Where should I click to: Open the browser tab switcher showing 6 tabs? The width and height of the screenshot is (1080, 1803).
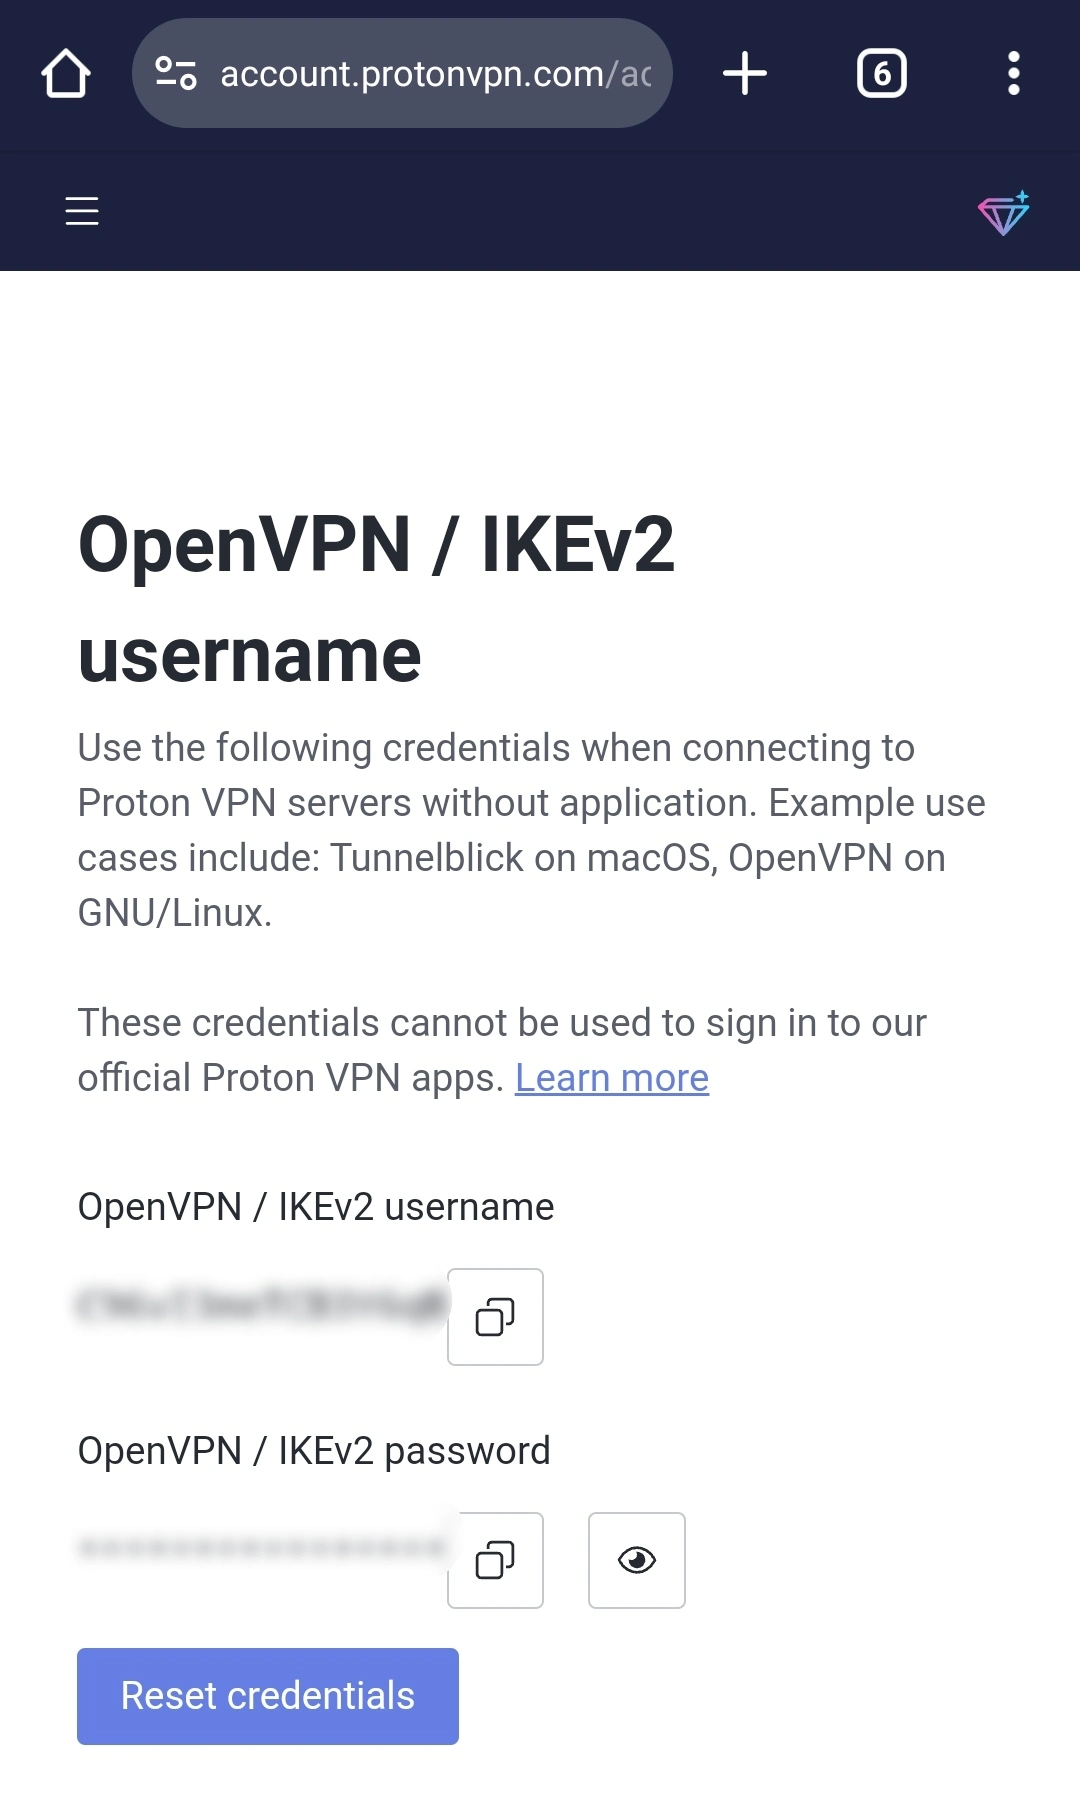point(881,72)
